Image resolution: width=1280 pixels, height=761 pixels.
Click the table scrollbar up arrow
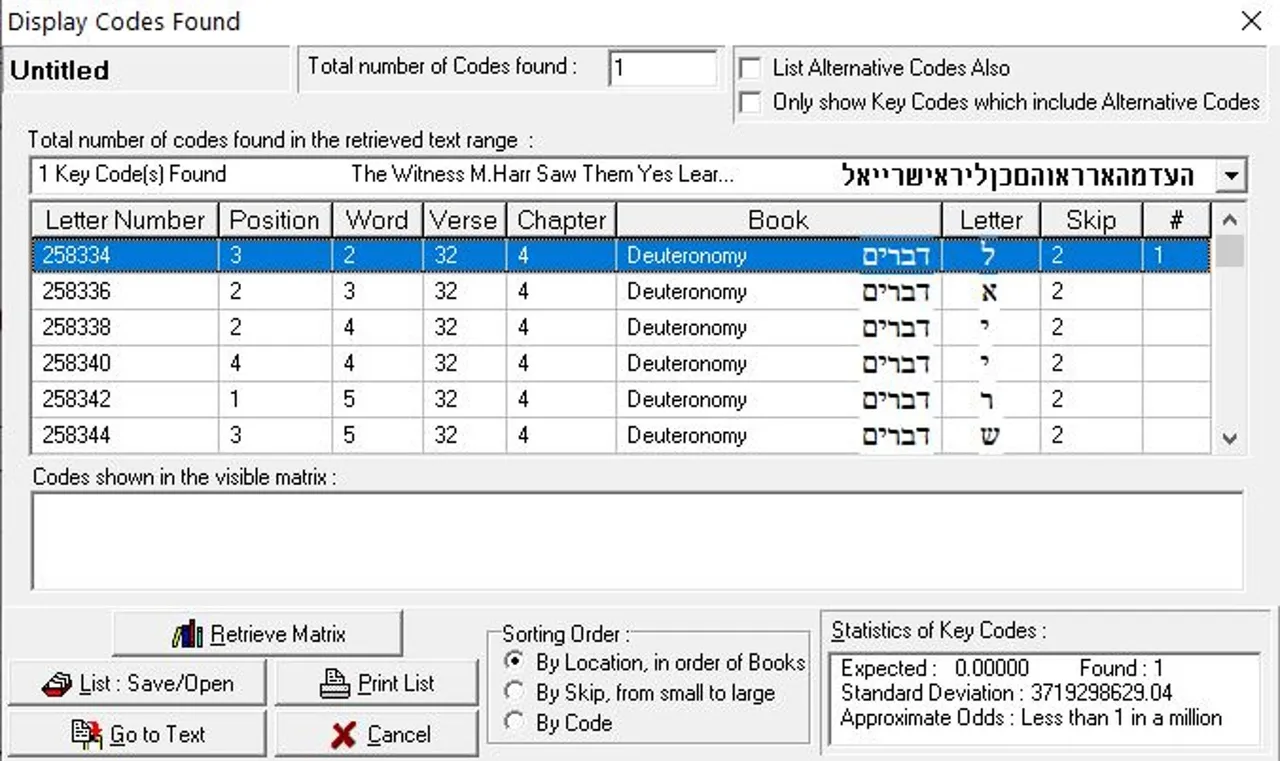coord(1230,220)
